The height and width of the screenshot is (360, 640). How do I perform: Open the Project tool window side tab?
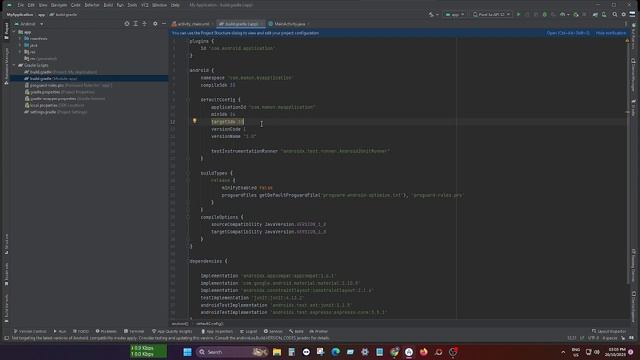tap(6, 31)
